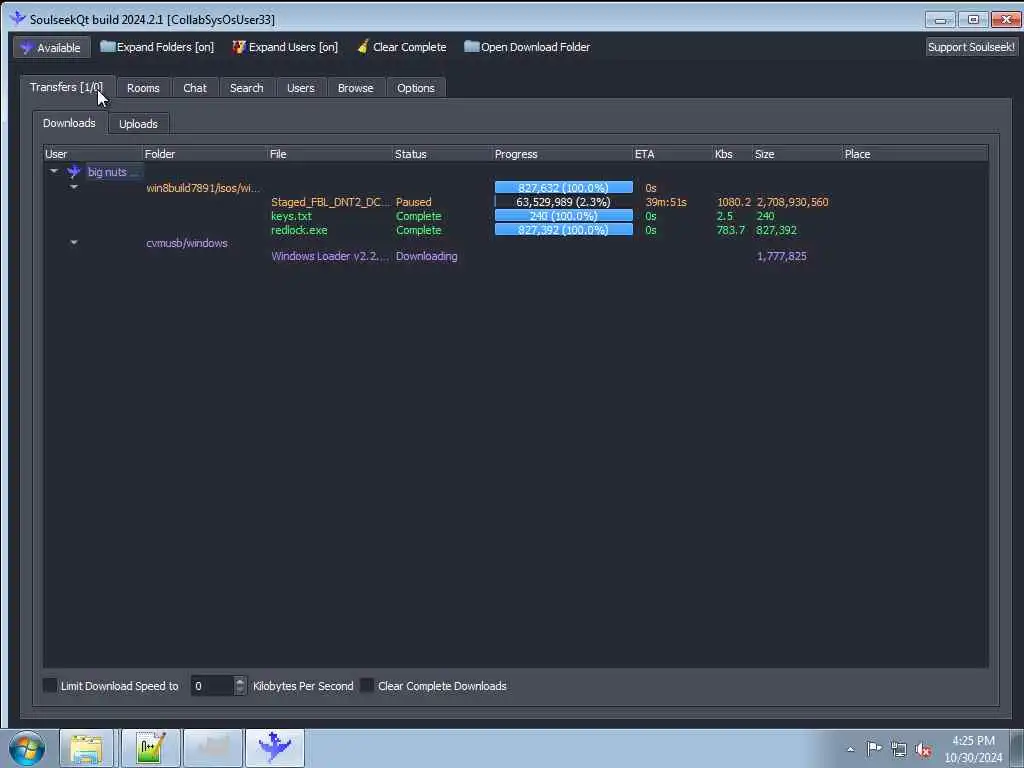Click the Action Center flag icon
The image size is (1024, 768).
[874, 749]
